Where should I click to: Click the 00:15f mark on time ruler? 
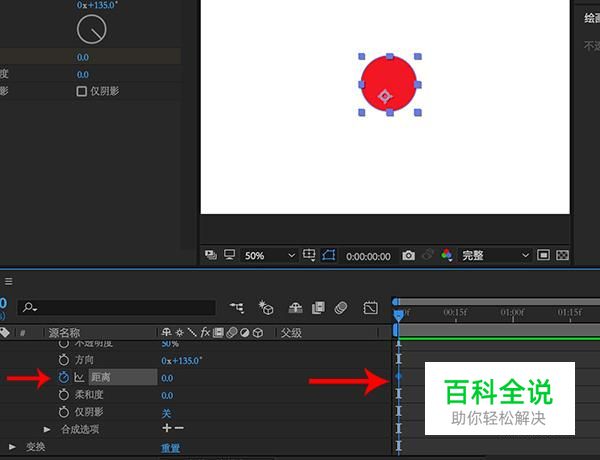click(455, 312)
